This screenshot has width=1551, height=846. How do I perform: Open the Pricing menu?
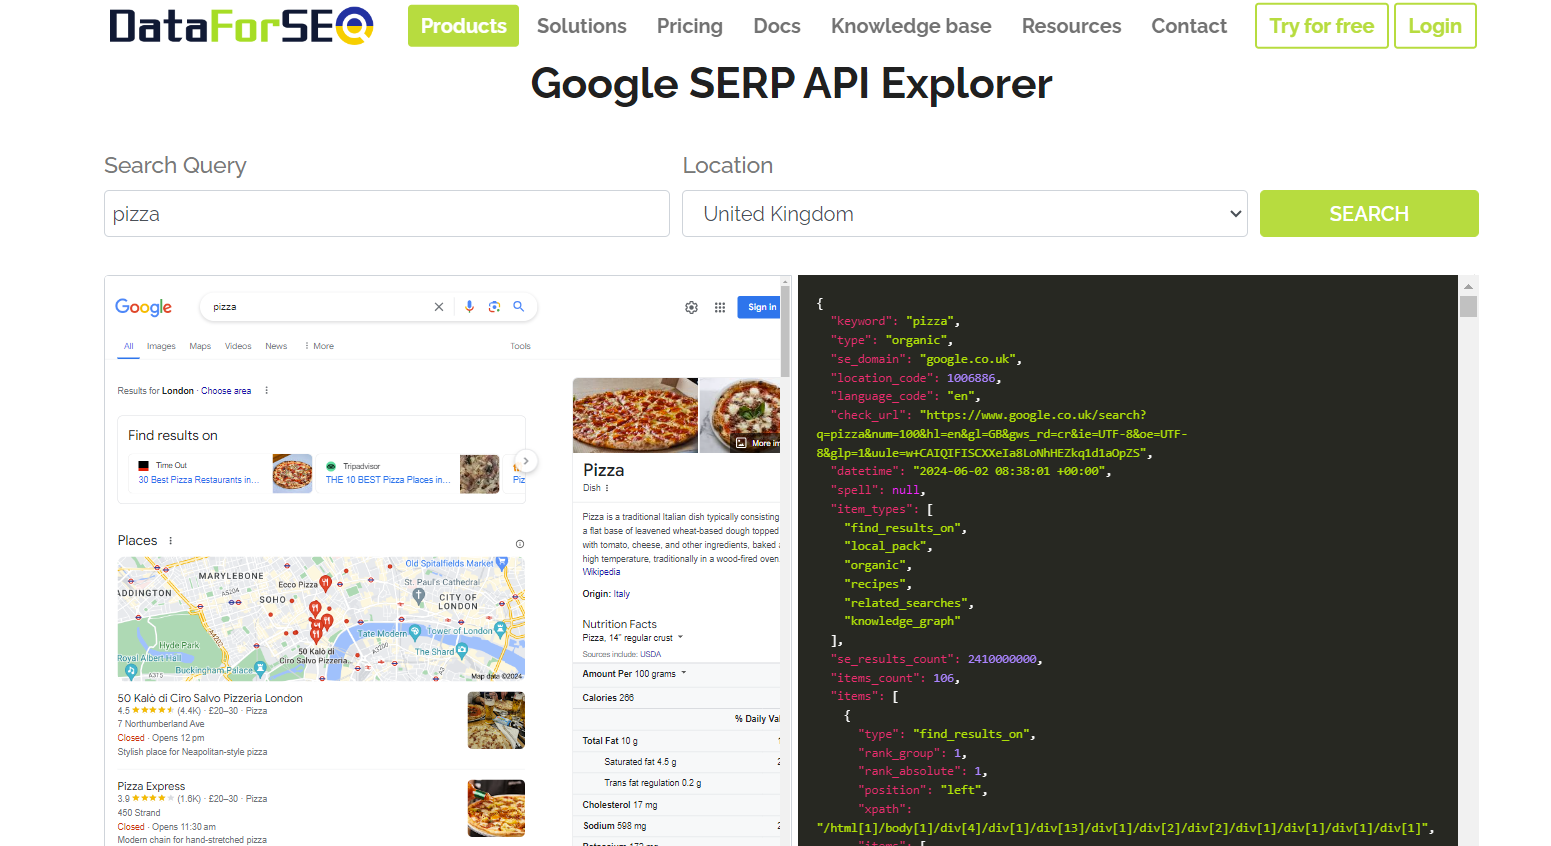coord(689,26)
